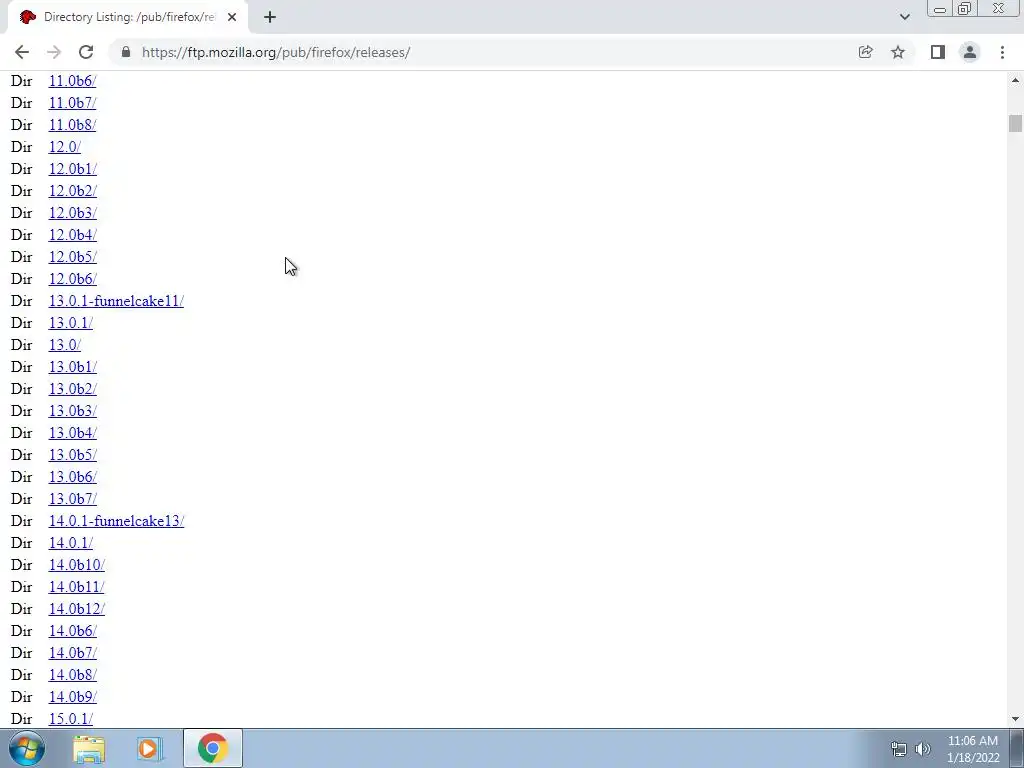Open the 12.0b4/ directory
Viewport: 1024px width, 768px height.
pyautogui.click(x=72, y=234)
